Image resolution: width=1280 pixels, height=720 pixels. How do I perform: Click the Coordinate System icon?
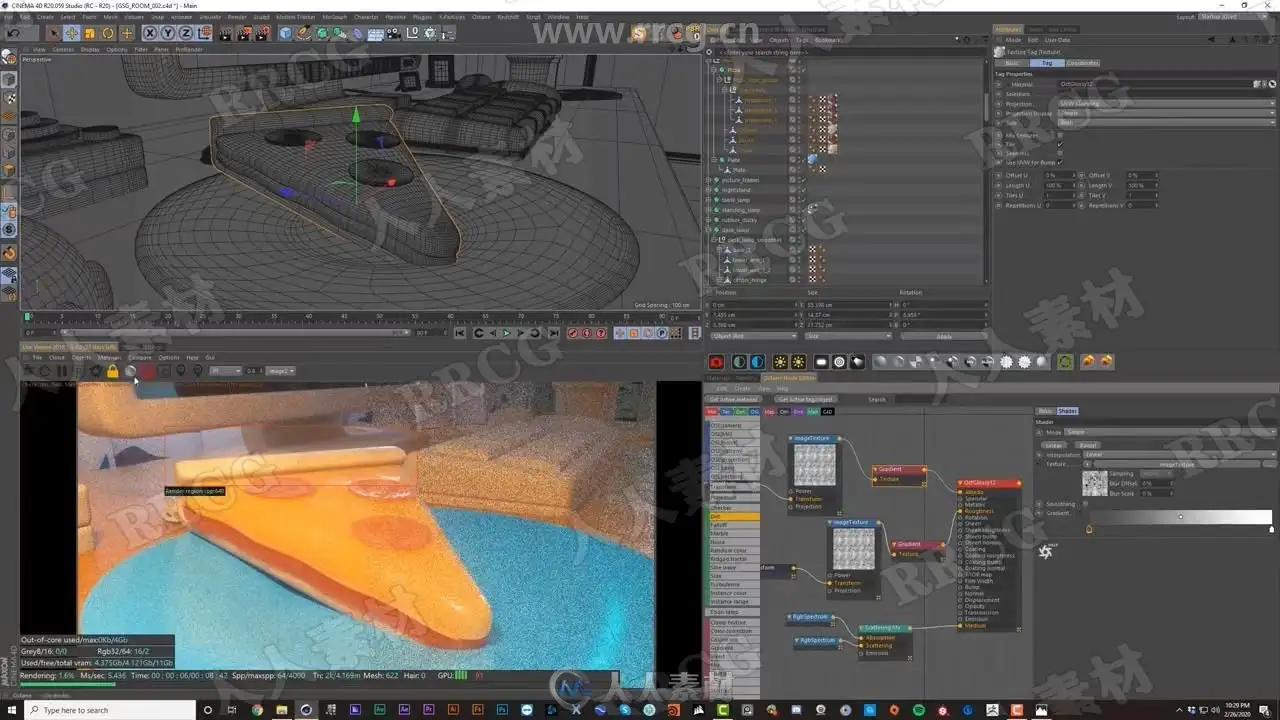coord(205,33)
